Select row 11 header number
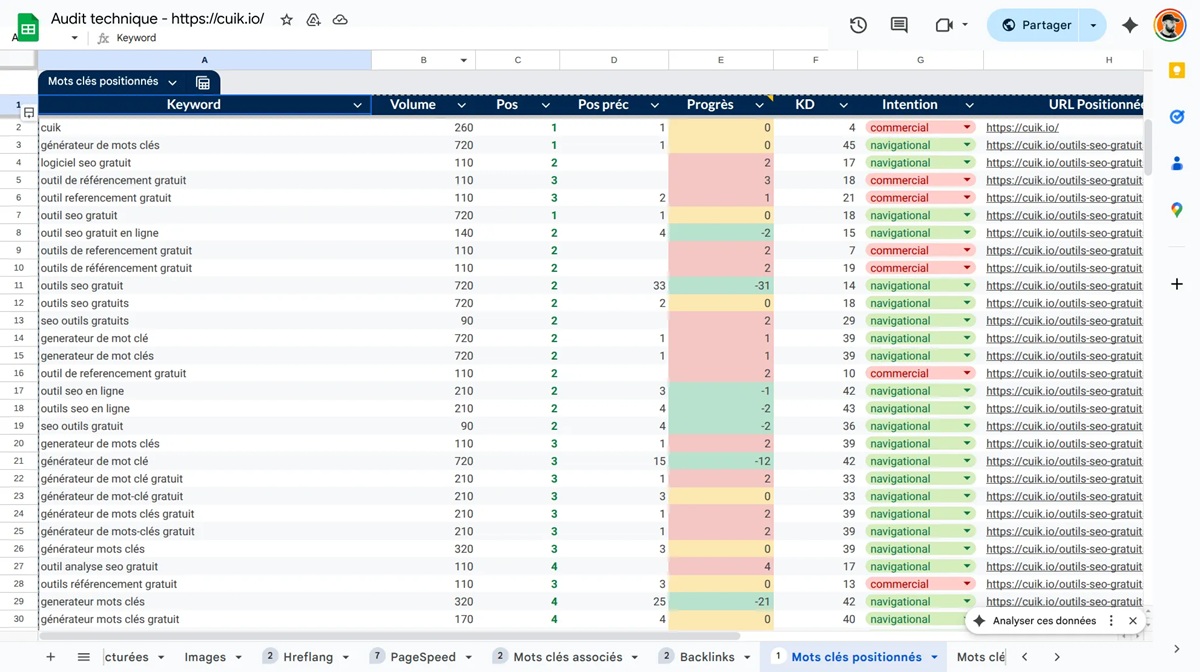 (x=18, y=286)
